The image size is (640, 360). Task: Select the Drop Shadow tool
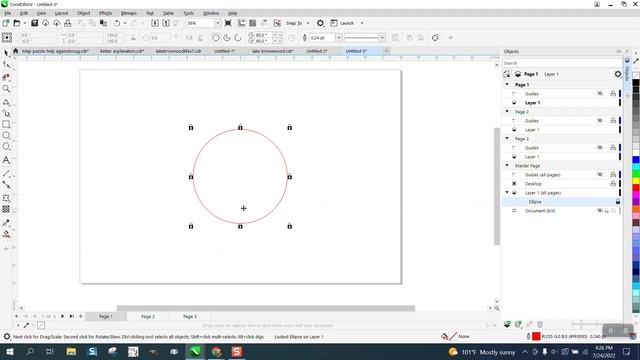[6, 198]
